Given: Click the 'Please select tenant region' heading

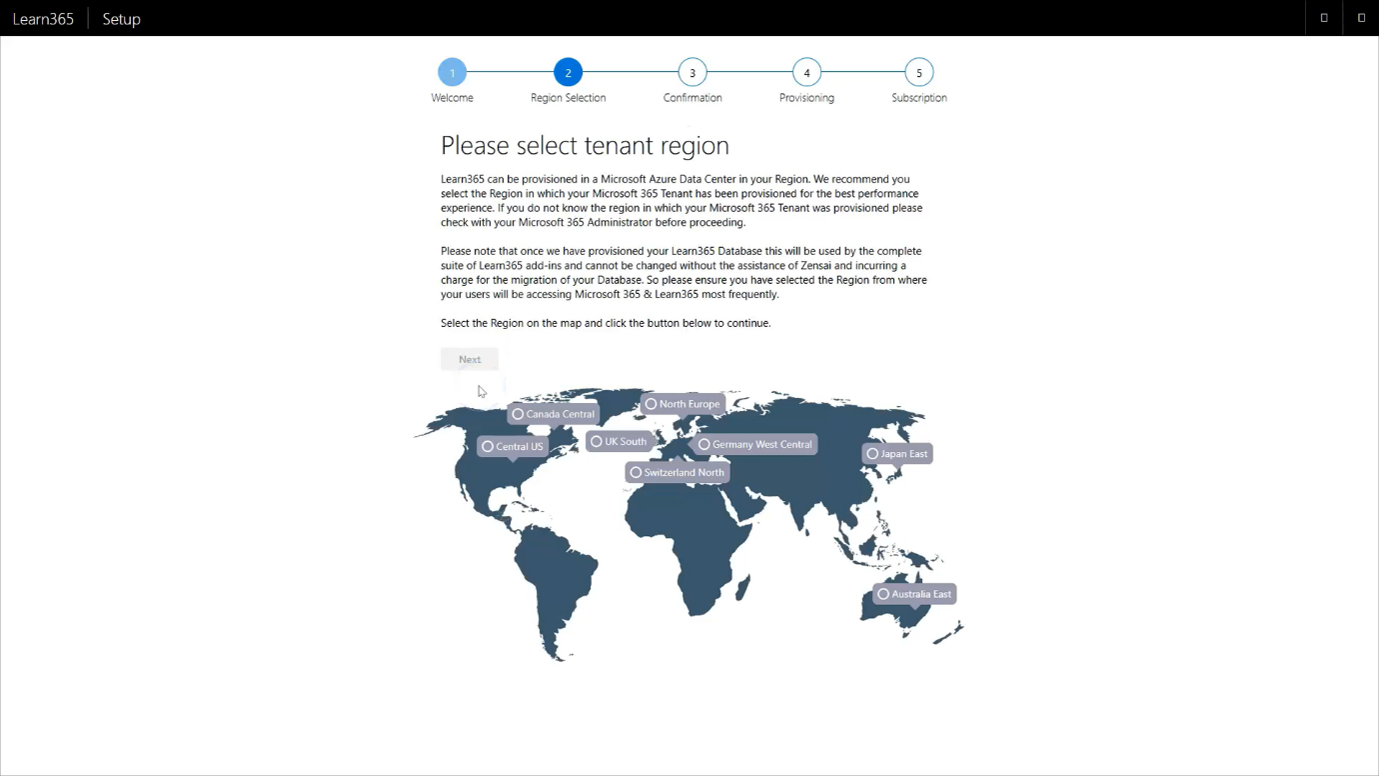Looking at the screenshot, I should click(587, 146).
